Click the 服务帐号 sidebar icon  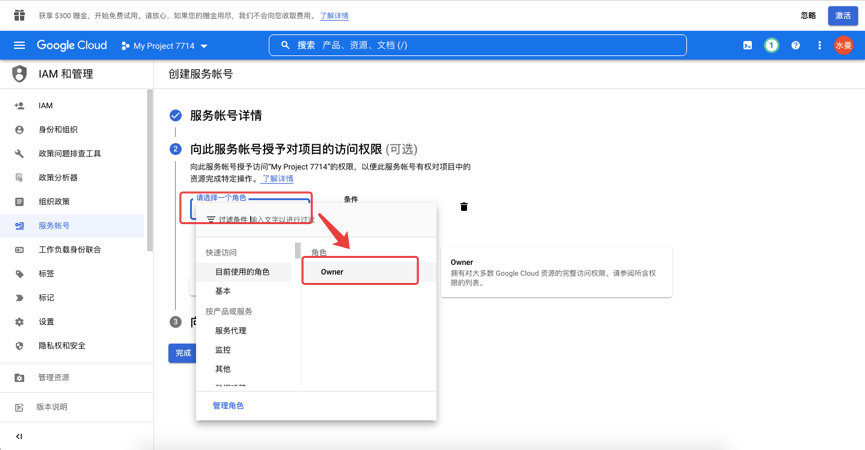pos(19,226)
